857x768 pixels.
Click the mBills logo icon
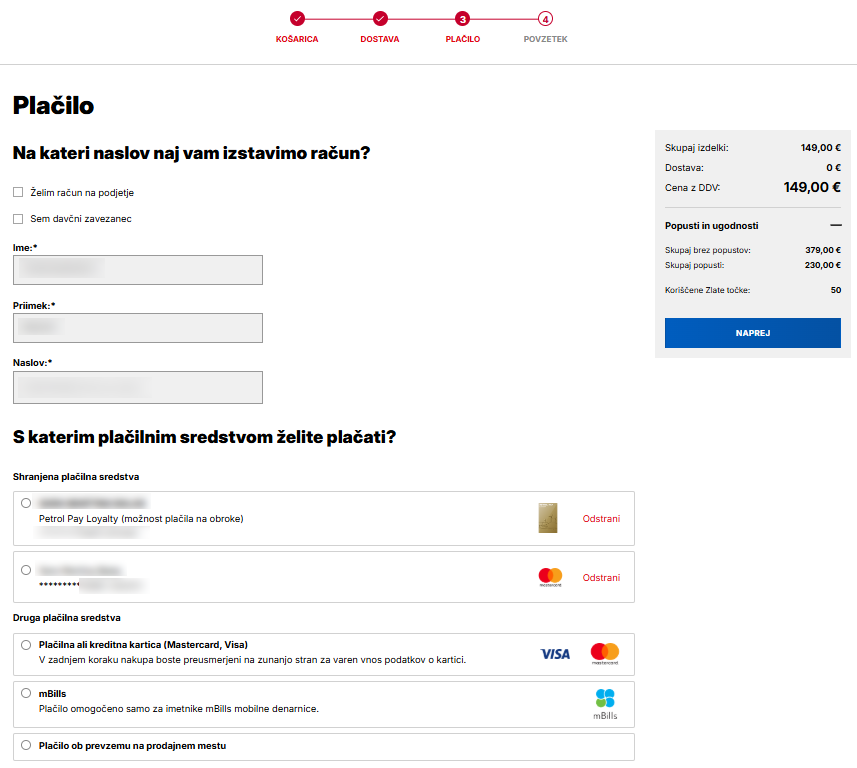(607, 702)
